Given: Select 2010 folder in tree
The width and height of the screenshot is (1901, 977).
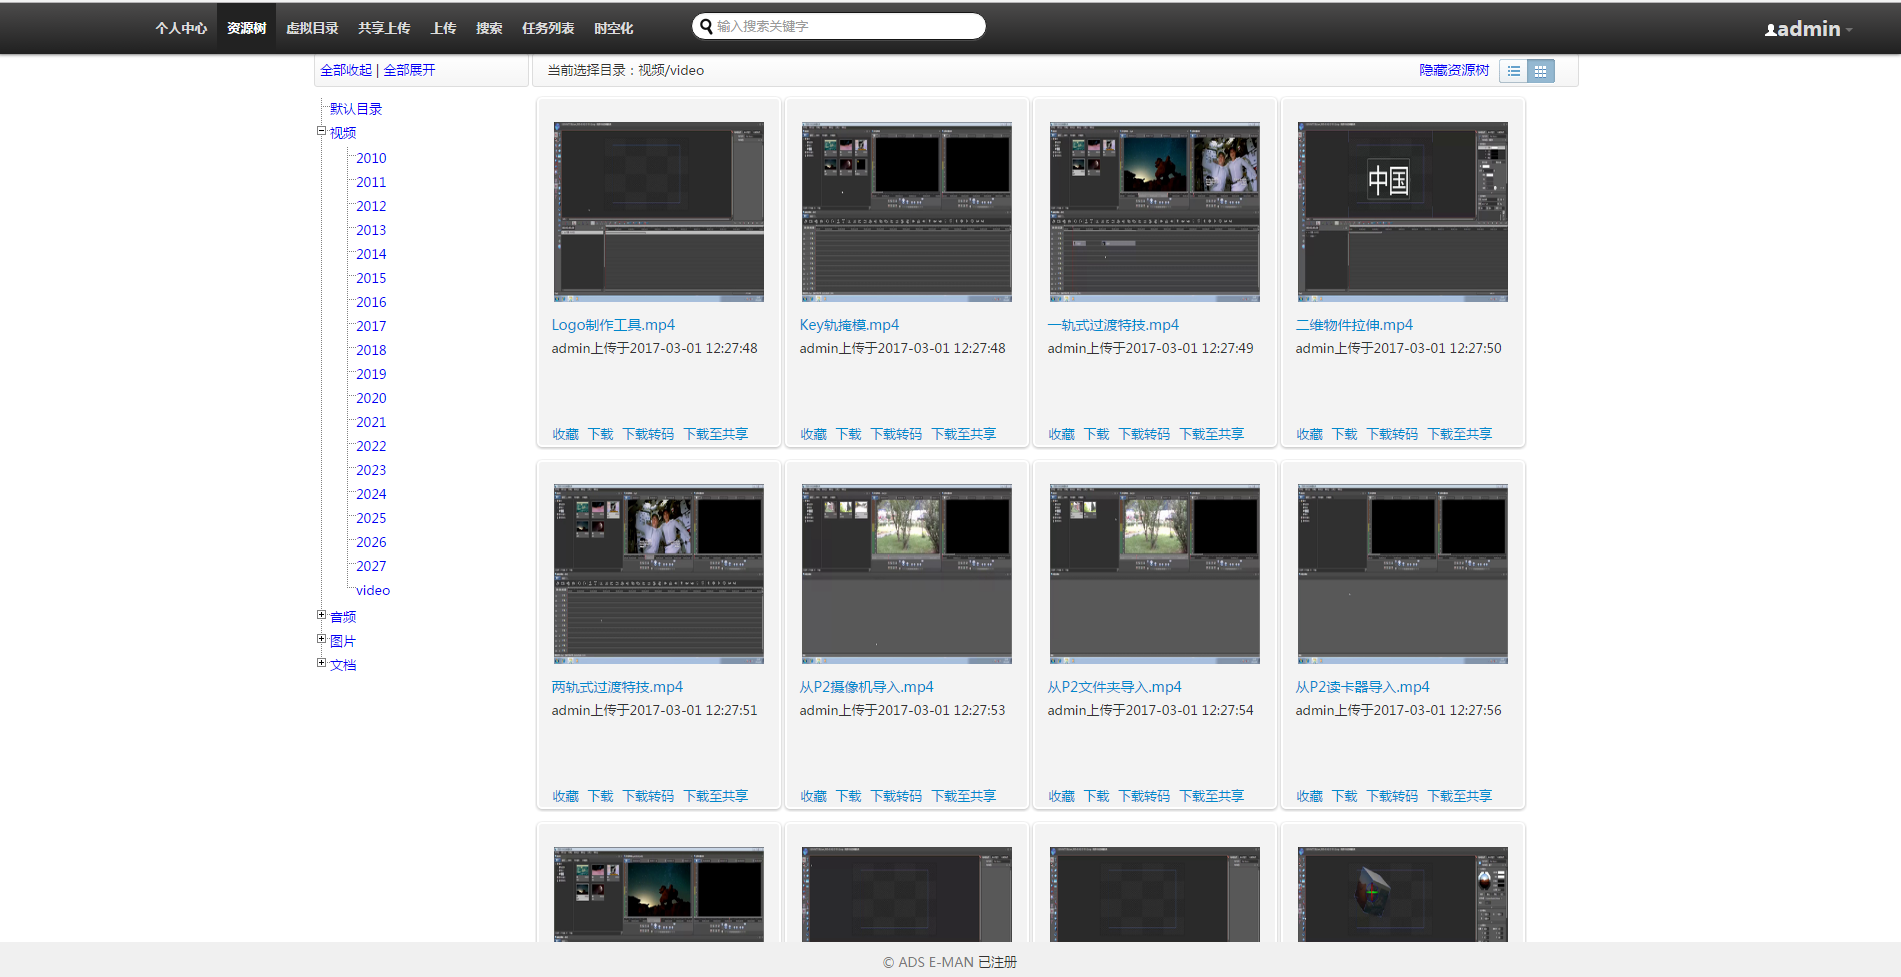Looking at the screenshot, I should (x=371, y=158).
